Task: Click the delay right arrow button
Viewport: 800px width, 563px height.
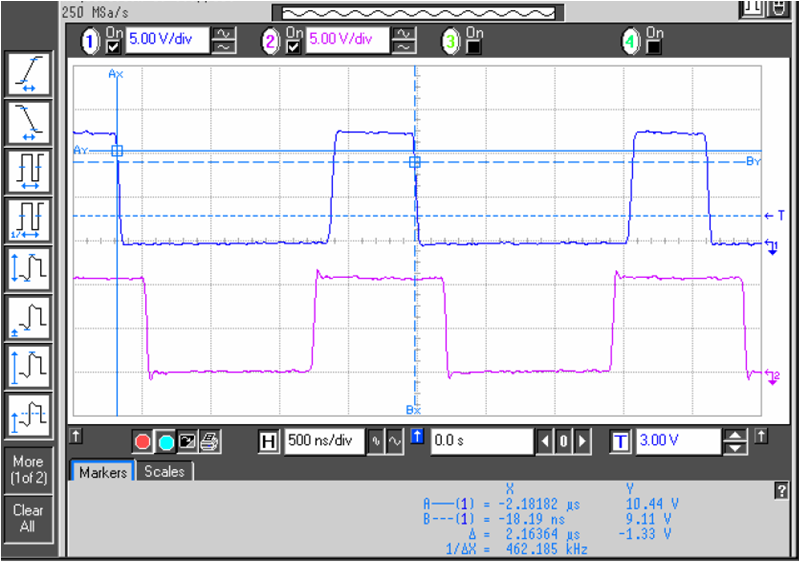Action: 582,441
